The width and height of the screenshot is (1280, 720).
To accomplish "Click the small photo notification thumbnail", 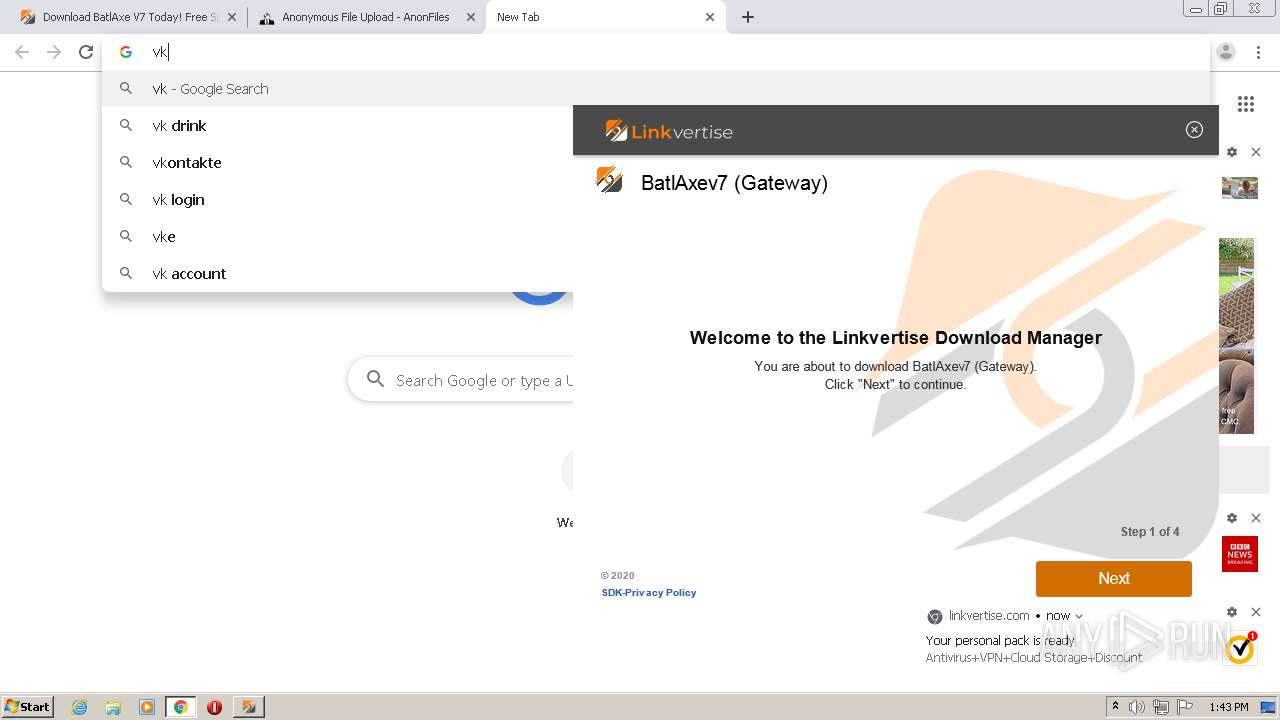I will coord(1240,188).
